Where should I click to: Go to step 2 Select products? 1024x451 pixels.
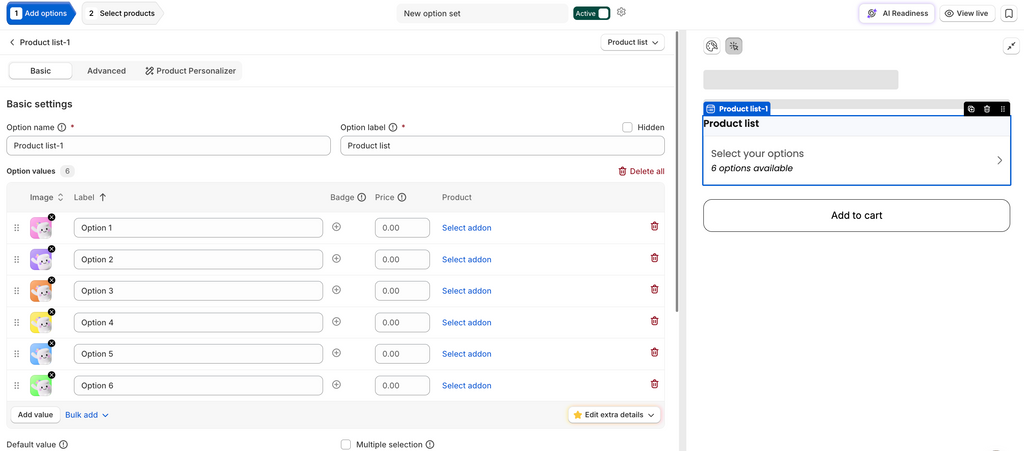coord(121,13)
